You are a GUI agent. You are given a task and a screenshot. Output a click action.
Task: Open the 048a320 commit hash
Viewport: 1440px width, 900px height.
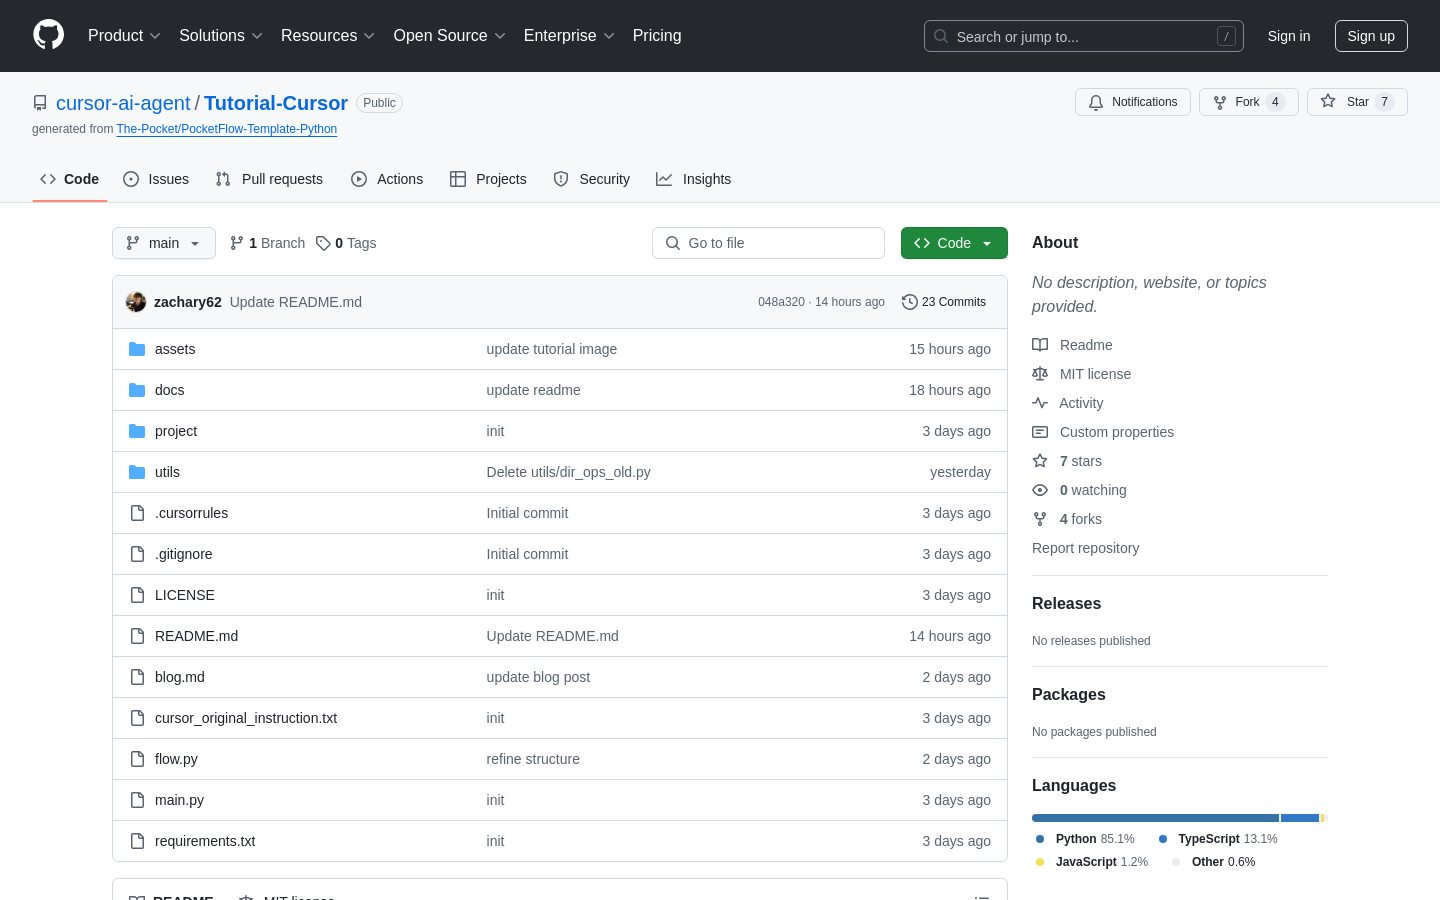[x=781, y=302]
